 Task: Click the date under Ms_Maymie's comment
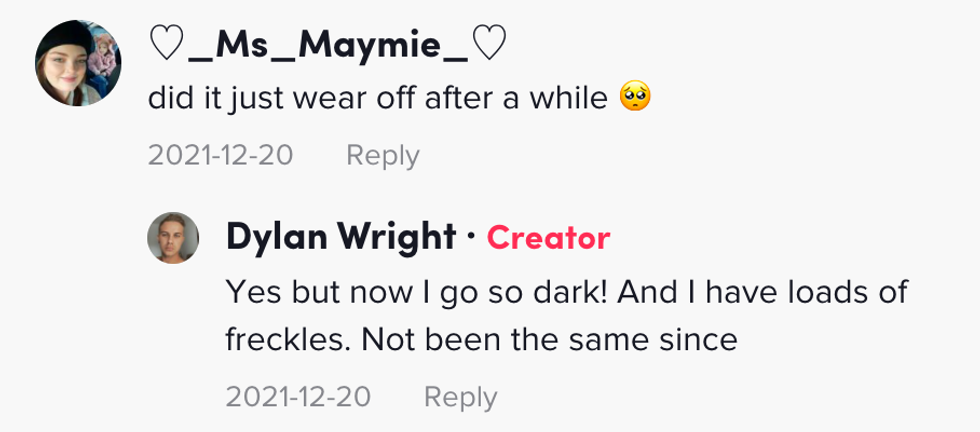[x=220, y=156]
